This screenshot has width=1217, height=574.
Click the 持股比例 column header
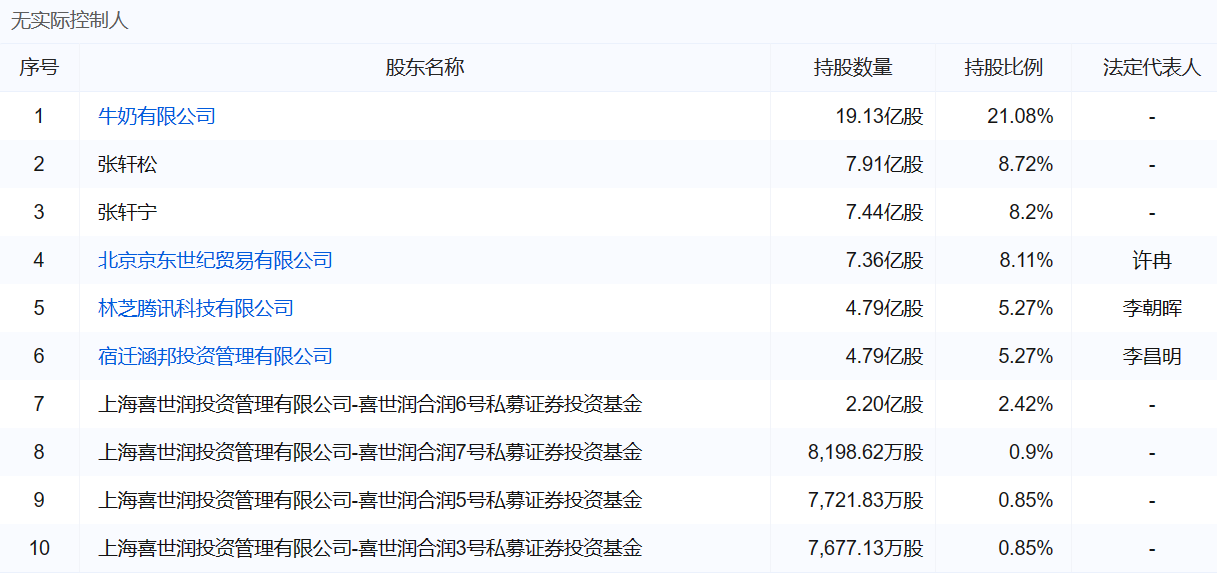(x=1003, y=68)
